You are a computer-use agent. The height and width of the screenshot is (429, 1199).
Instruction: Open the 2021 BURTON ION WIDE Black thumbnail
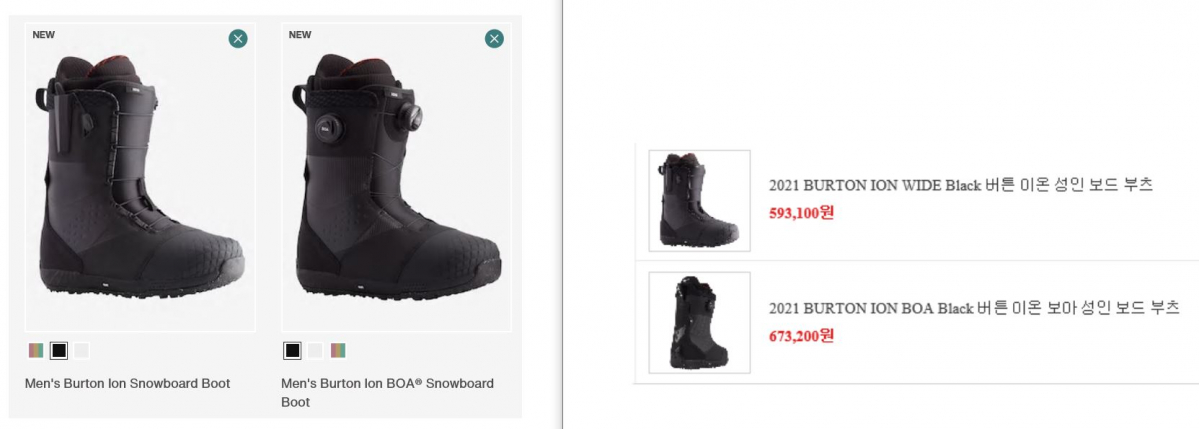pos(699,201)
